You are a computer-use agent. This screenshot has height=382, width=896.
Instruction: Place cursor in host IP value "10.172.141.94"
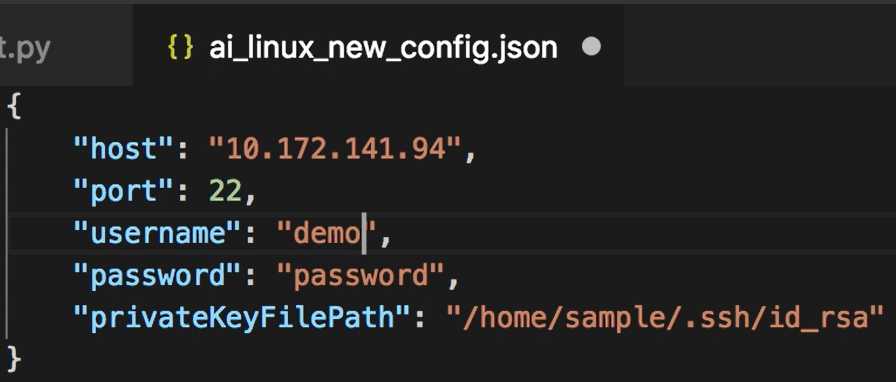click(x=335, y=150)
